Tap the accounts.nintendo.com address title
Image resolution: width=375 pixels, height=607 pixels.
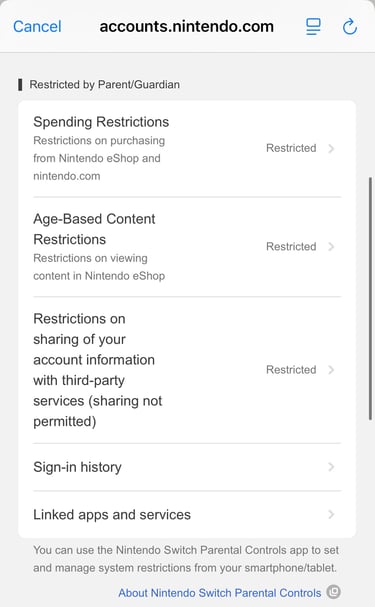coord(187,27)
